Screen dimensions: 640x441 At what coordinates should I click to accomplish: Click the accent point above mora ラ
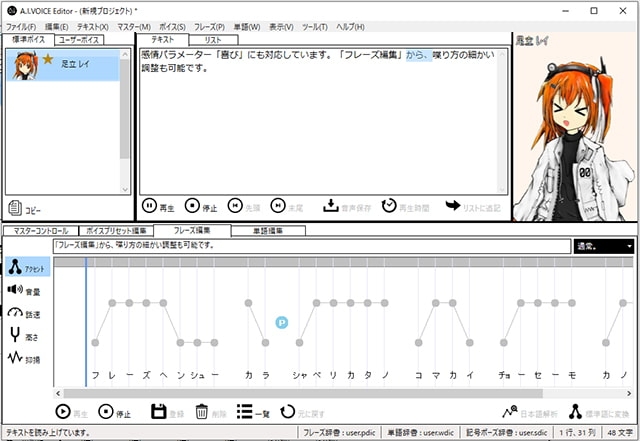tap(265, 343)
